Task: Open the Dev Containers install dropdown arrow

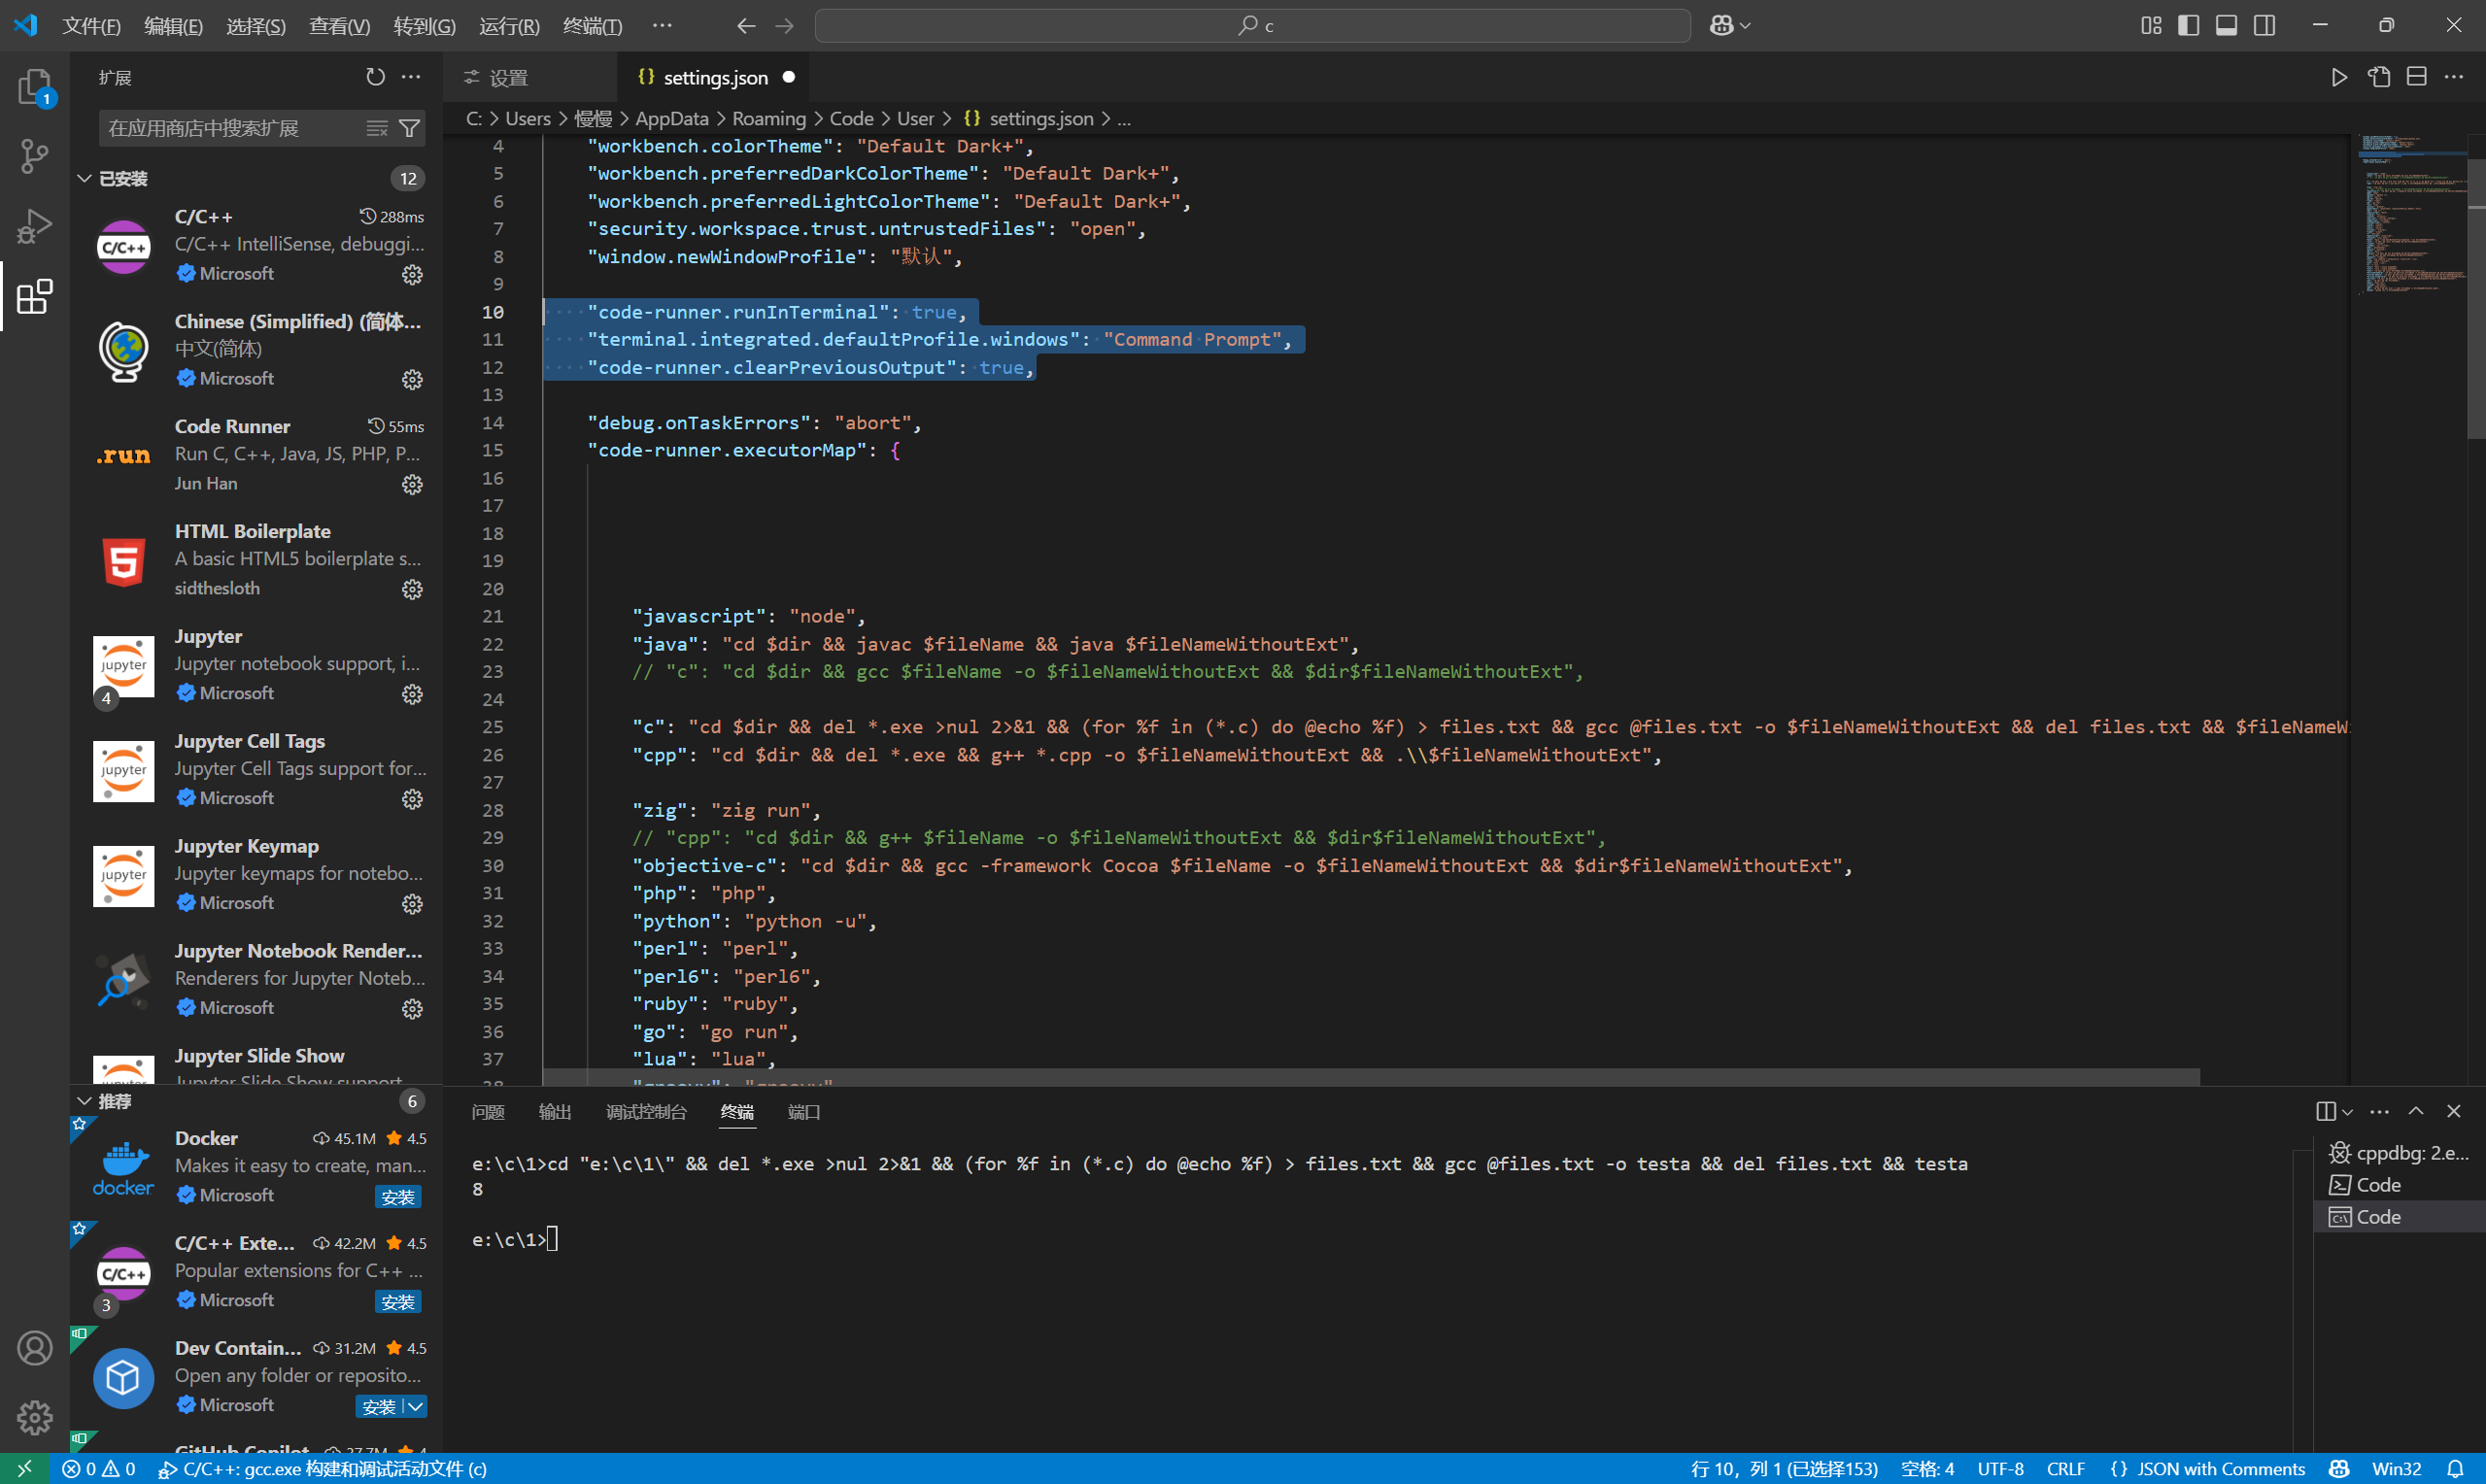Action: [x=416, y=1406]
